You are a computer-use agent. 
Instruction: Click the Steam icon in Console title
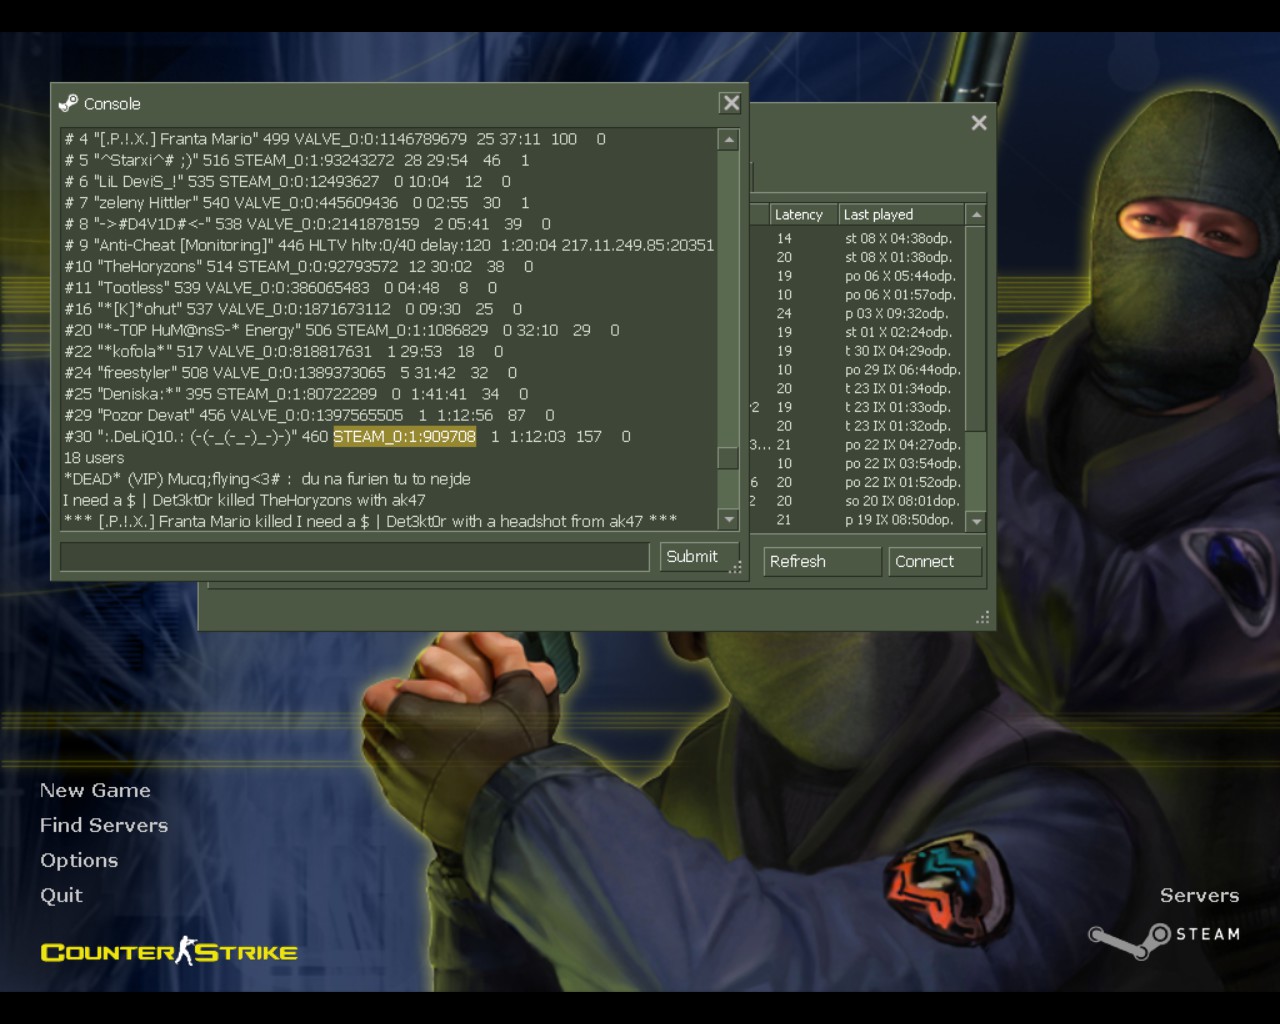pos(68,103)
